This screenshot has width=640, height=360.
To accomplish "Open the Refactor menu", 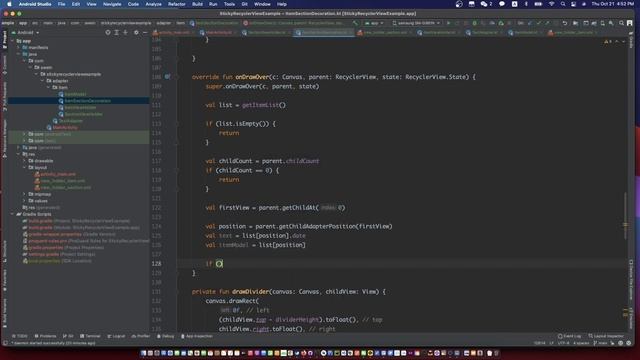I will (x=177, y=4).
